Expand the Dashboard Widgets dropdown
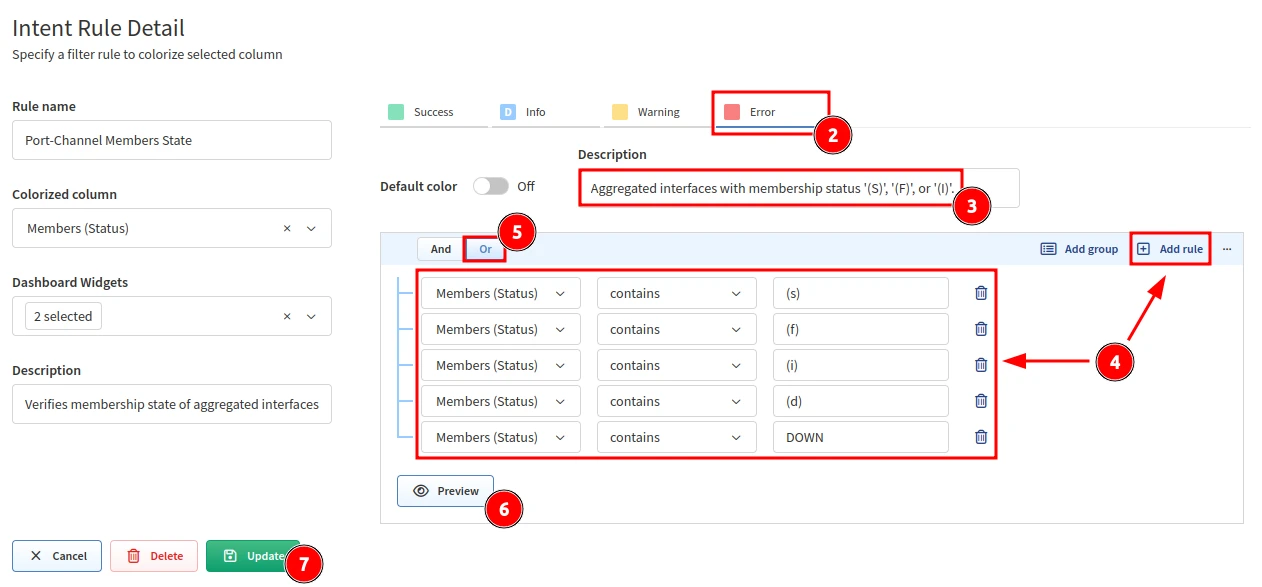1262x587 pixels. [x=311, y=317]
